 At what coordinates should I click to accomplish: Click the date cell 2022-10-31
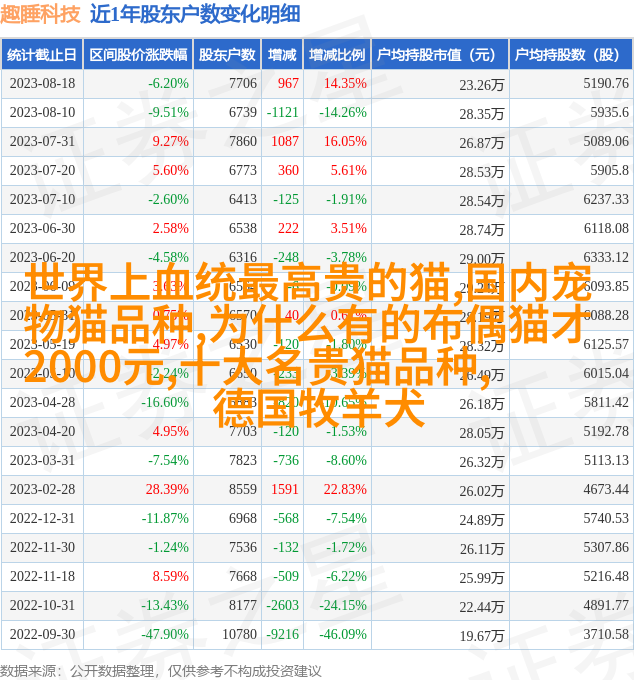coord(42,605)
